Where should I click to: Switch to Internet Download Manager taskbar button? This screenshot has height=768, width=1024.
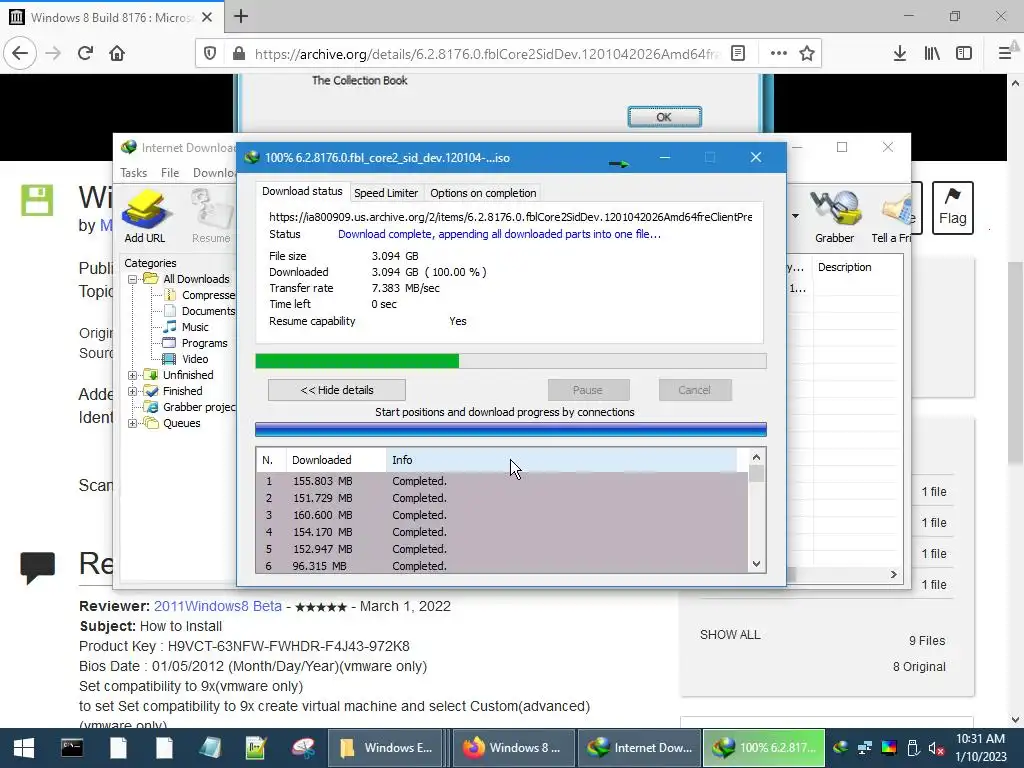pyautogui.click(x=639, y=748)
